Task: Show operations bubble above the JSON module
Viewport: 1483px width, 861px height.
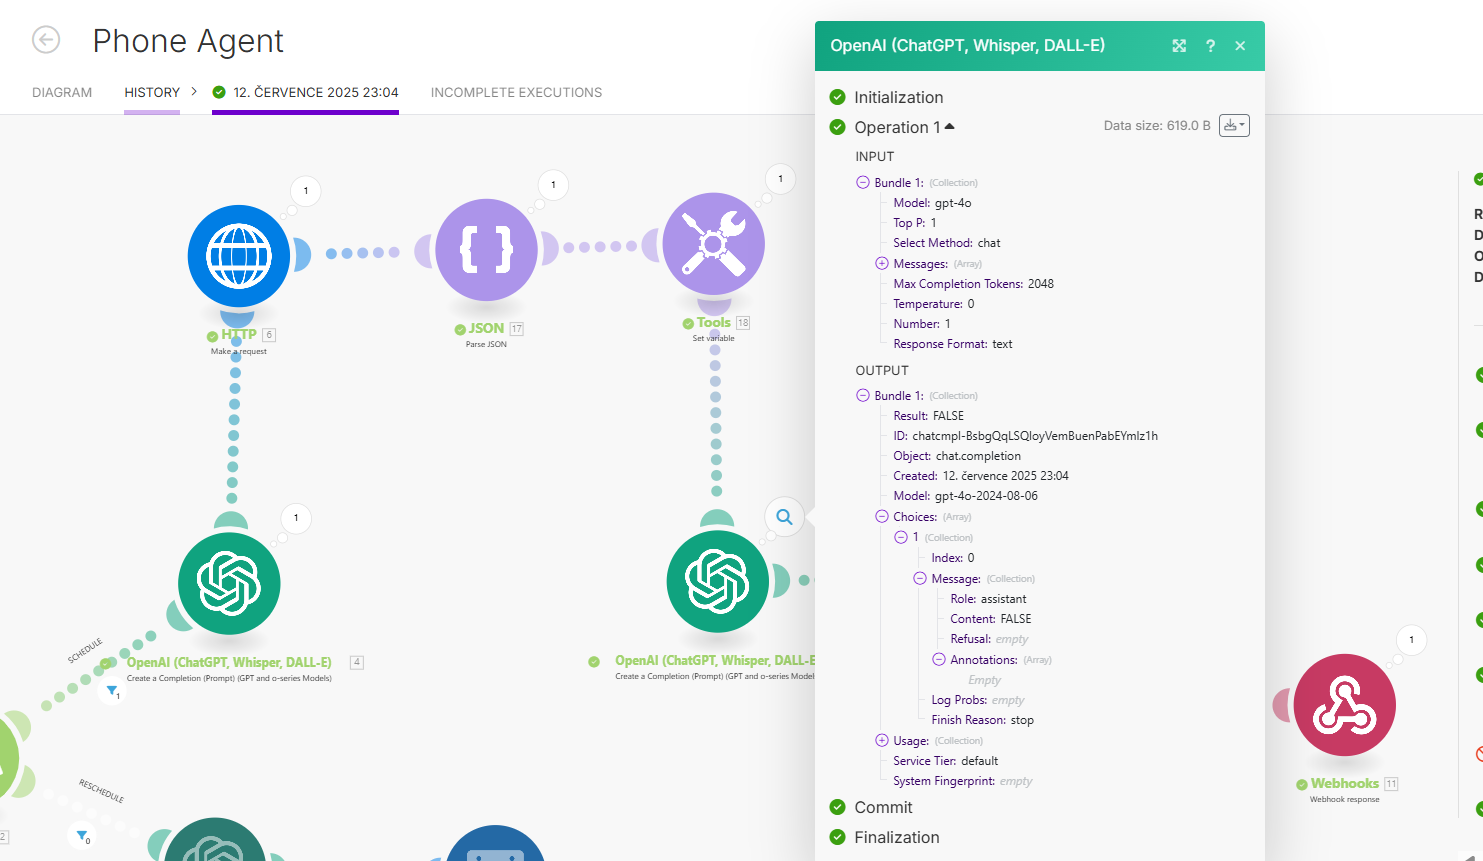Action: [x=553, y=185]
